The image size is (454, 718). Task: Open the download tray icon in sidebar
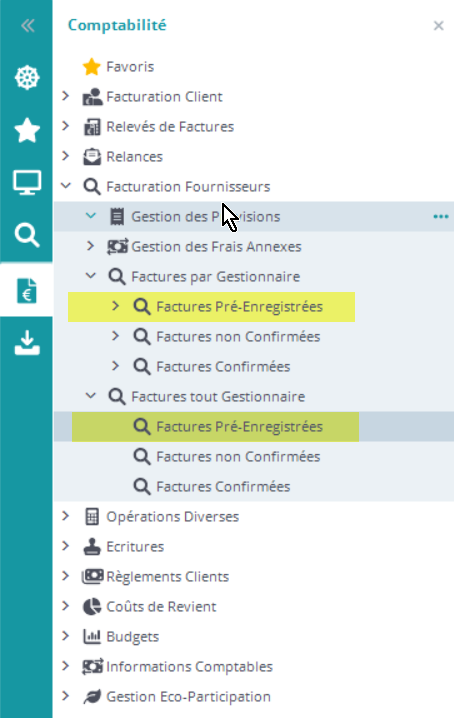(27, 343)
